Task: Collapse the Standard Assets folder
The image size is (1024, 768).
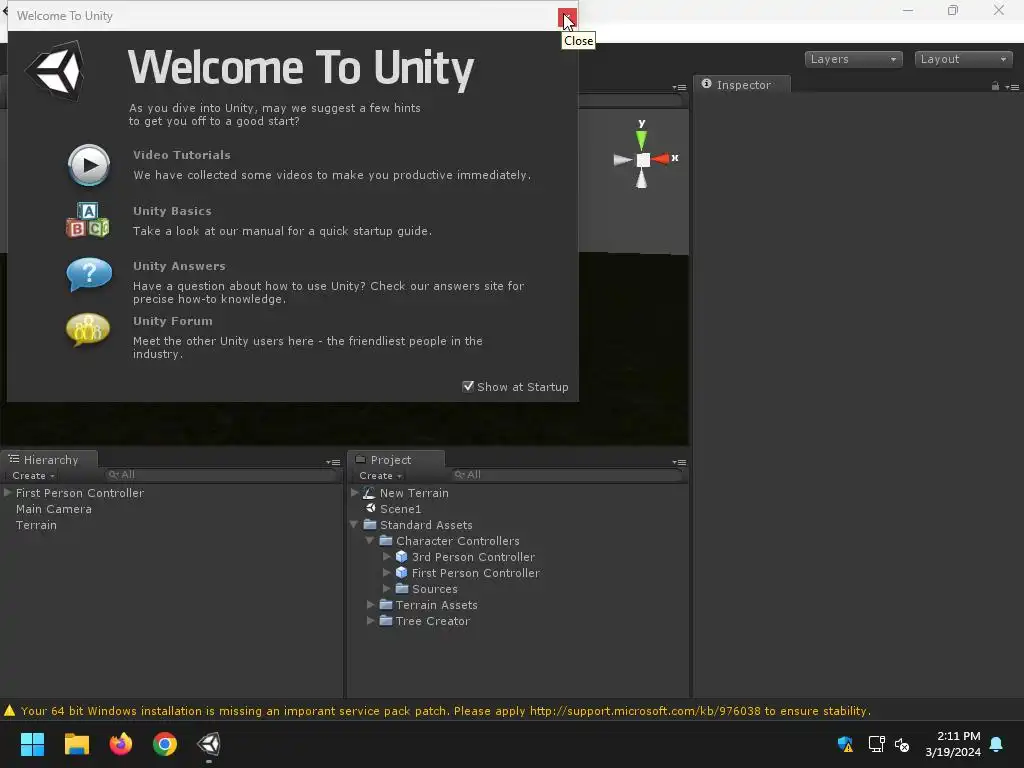Action: [x=355, y=524]
